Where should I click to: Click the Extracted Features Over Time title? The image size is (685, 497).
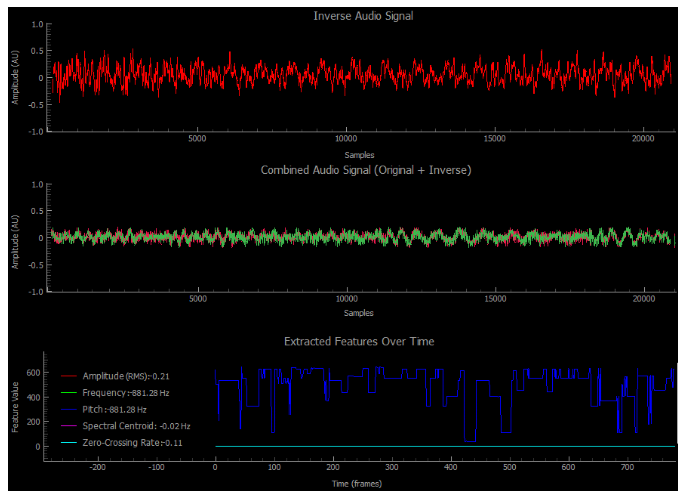[359, 341]
